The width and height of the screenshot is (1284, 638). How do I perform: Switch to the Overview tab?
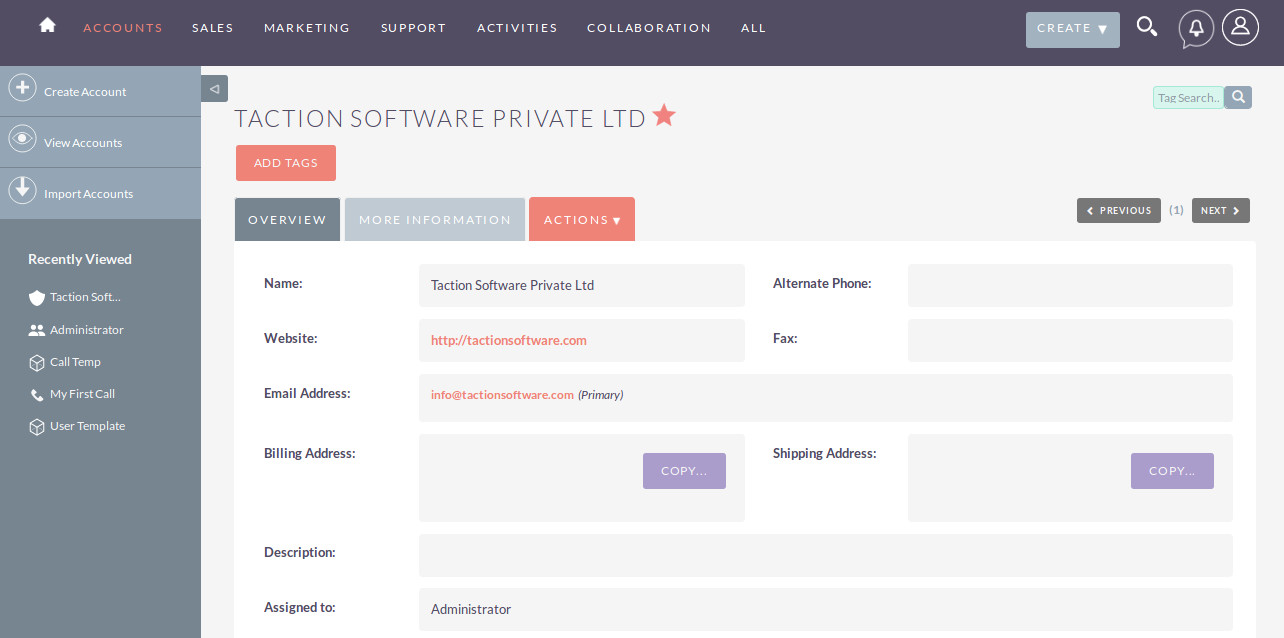pos(287,219)
